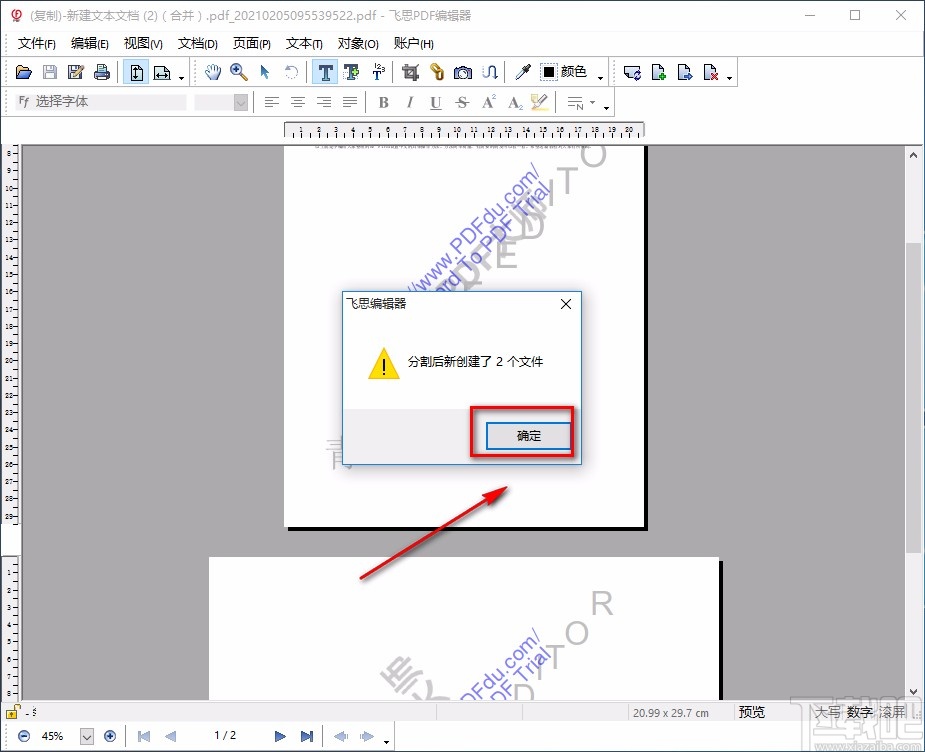
Task: Toggle fit page width view
Action: tap(162, 73)
